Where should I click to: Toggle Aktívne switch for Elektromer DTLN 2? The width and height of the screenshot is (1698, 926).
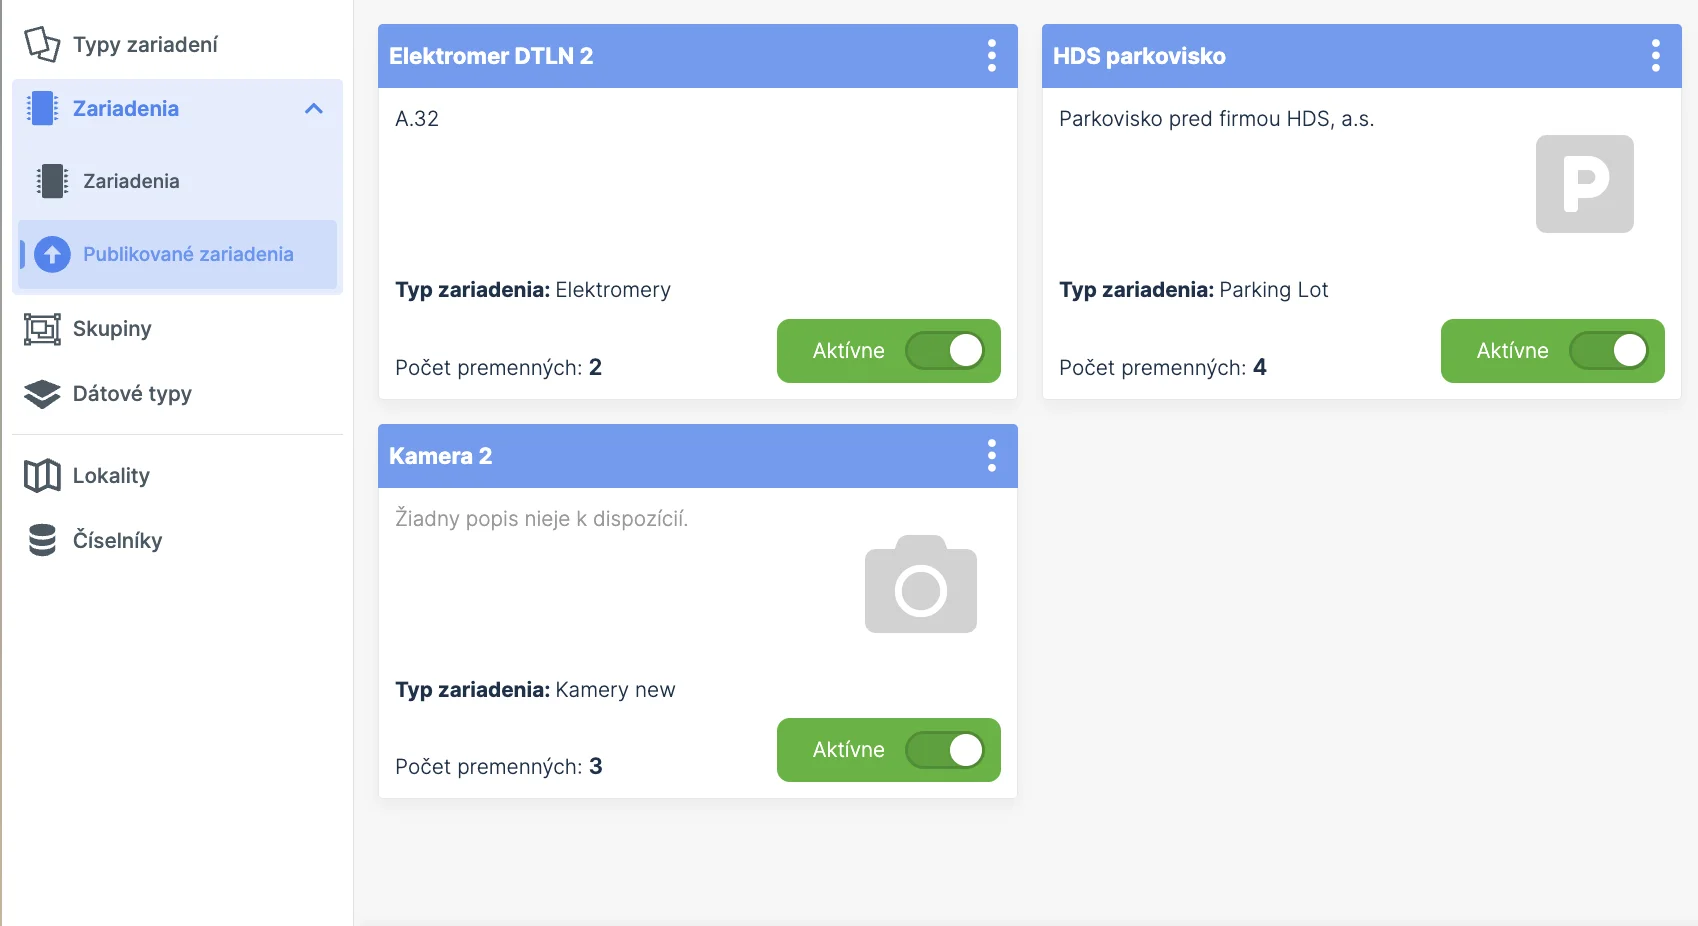coord(945,351)
